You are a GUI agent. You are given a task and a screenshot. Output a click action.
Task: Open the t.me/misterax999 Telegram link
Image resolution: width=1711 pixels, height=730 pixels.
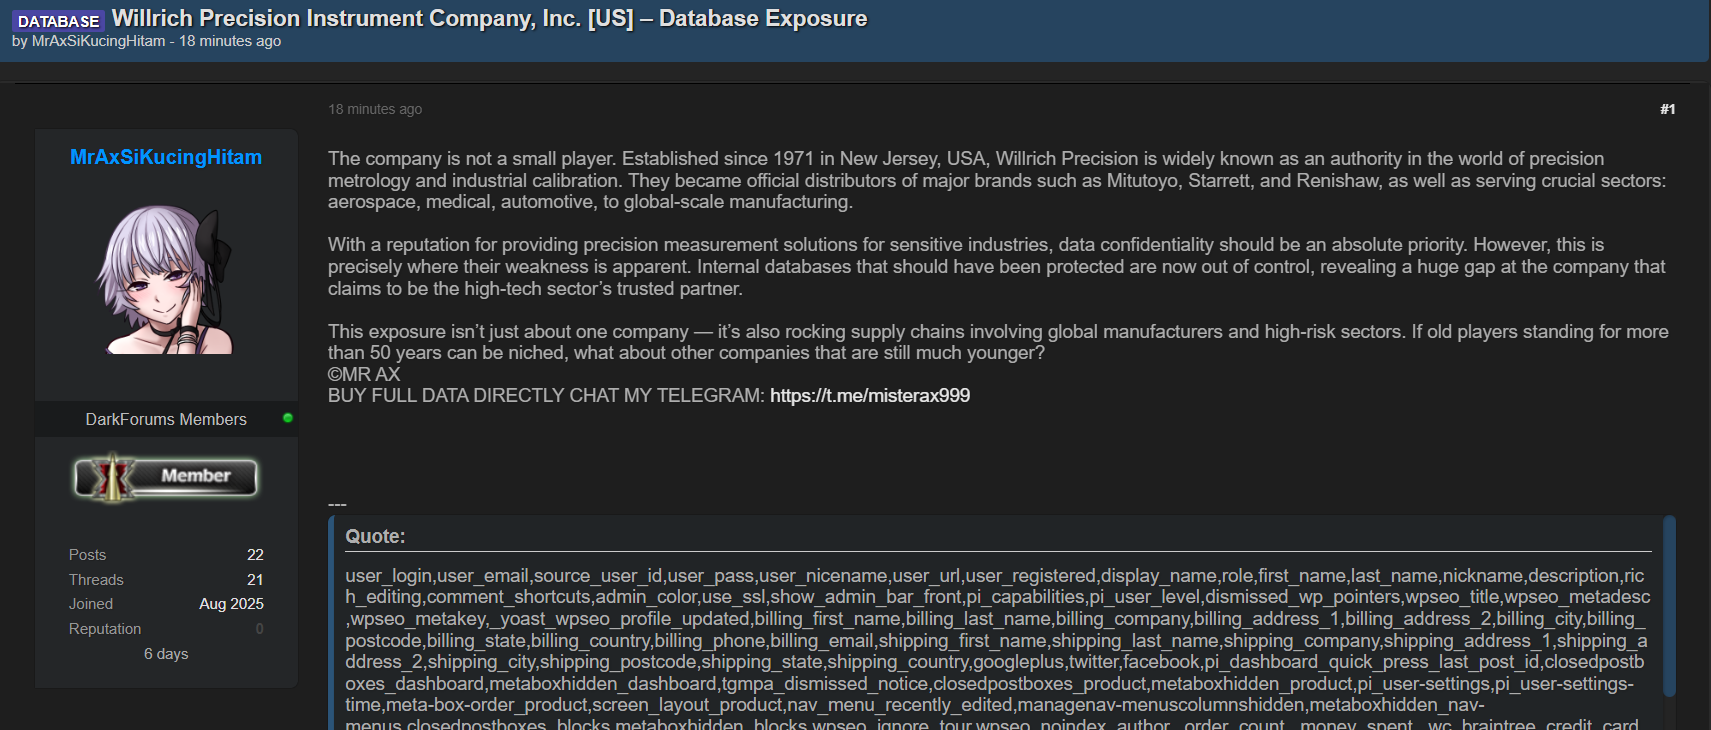(x=870, y=396)
